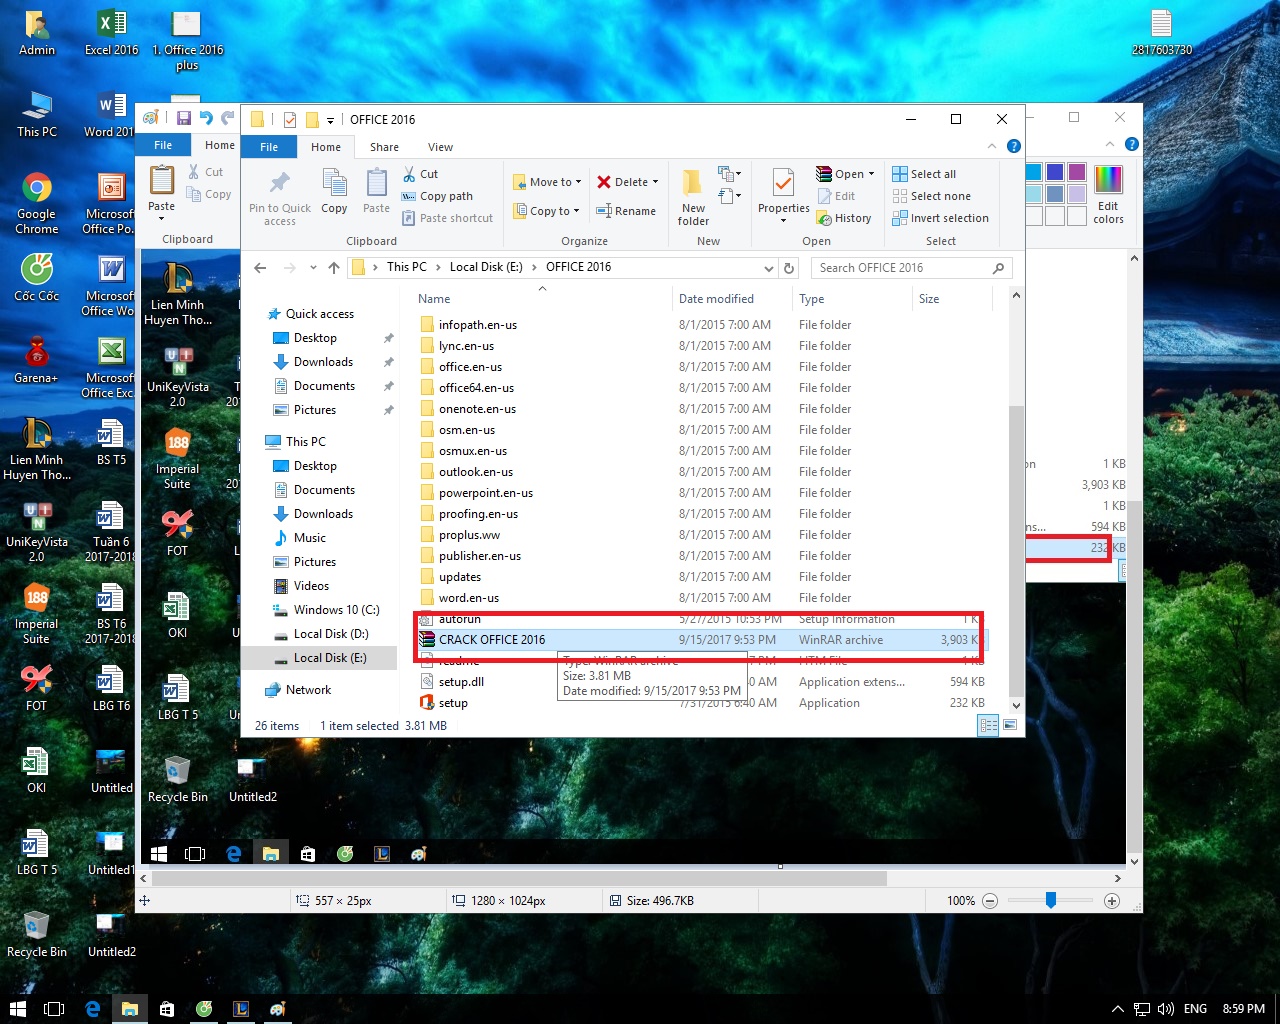Expand the Open button dropdown arrow
1280x1024 pixels.
click(871, 174)
